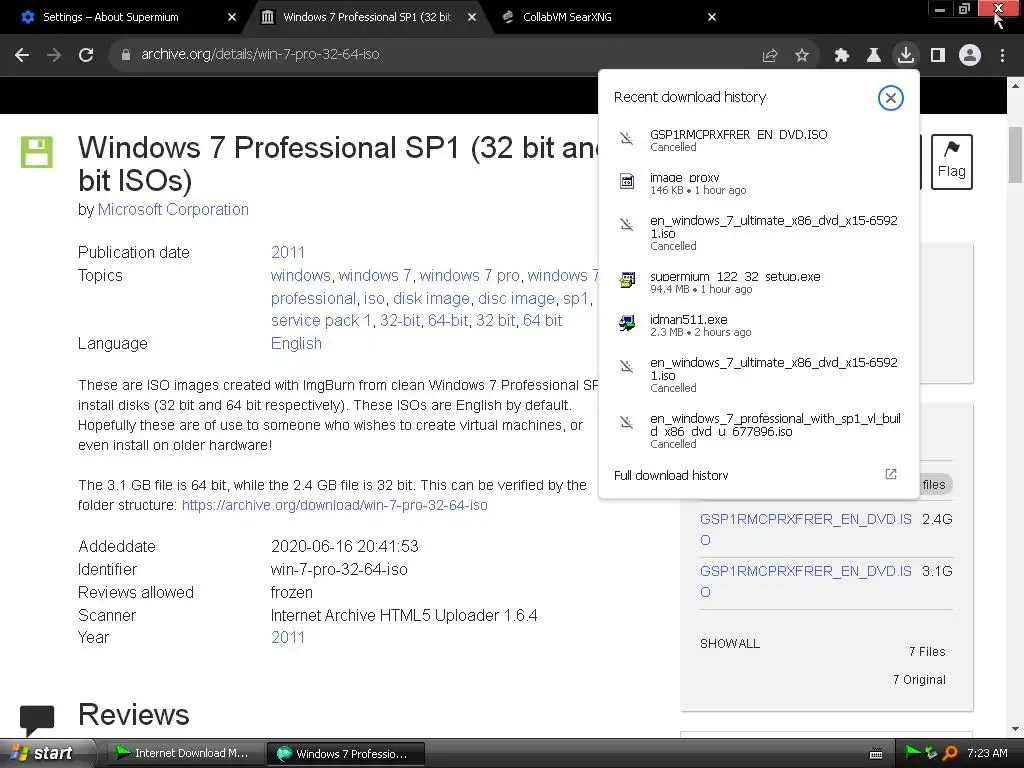Download the 3.1G GSP1RMCPRXFRER_EN_DVD.ISO file
Viewport: 1024px width, 768px height.
[x=806, y=581]
